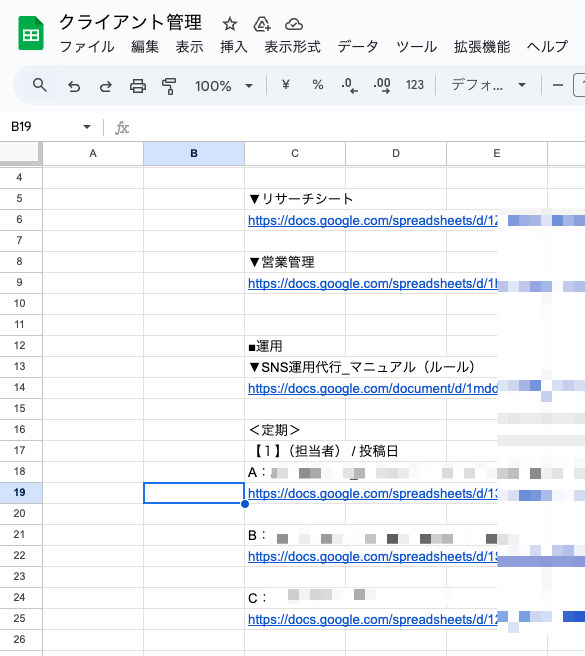Viewport: 585px width, 656px height.
Task: Open the spreadsheet link in row 19
Action: pos(373,494)
